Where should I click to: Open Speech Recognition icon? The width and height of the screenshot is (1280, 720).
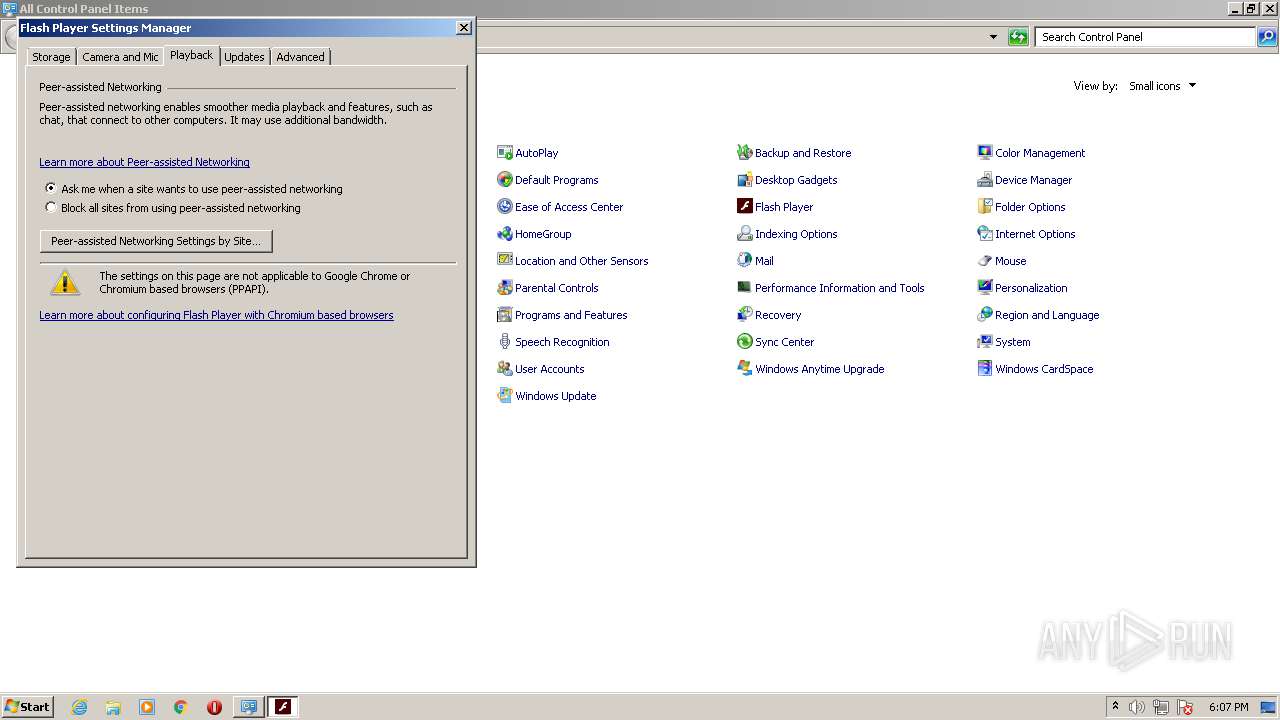(x=552, y=342)
